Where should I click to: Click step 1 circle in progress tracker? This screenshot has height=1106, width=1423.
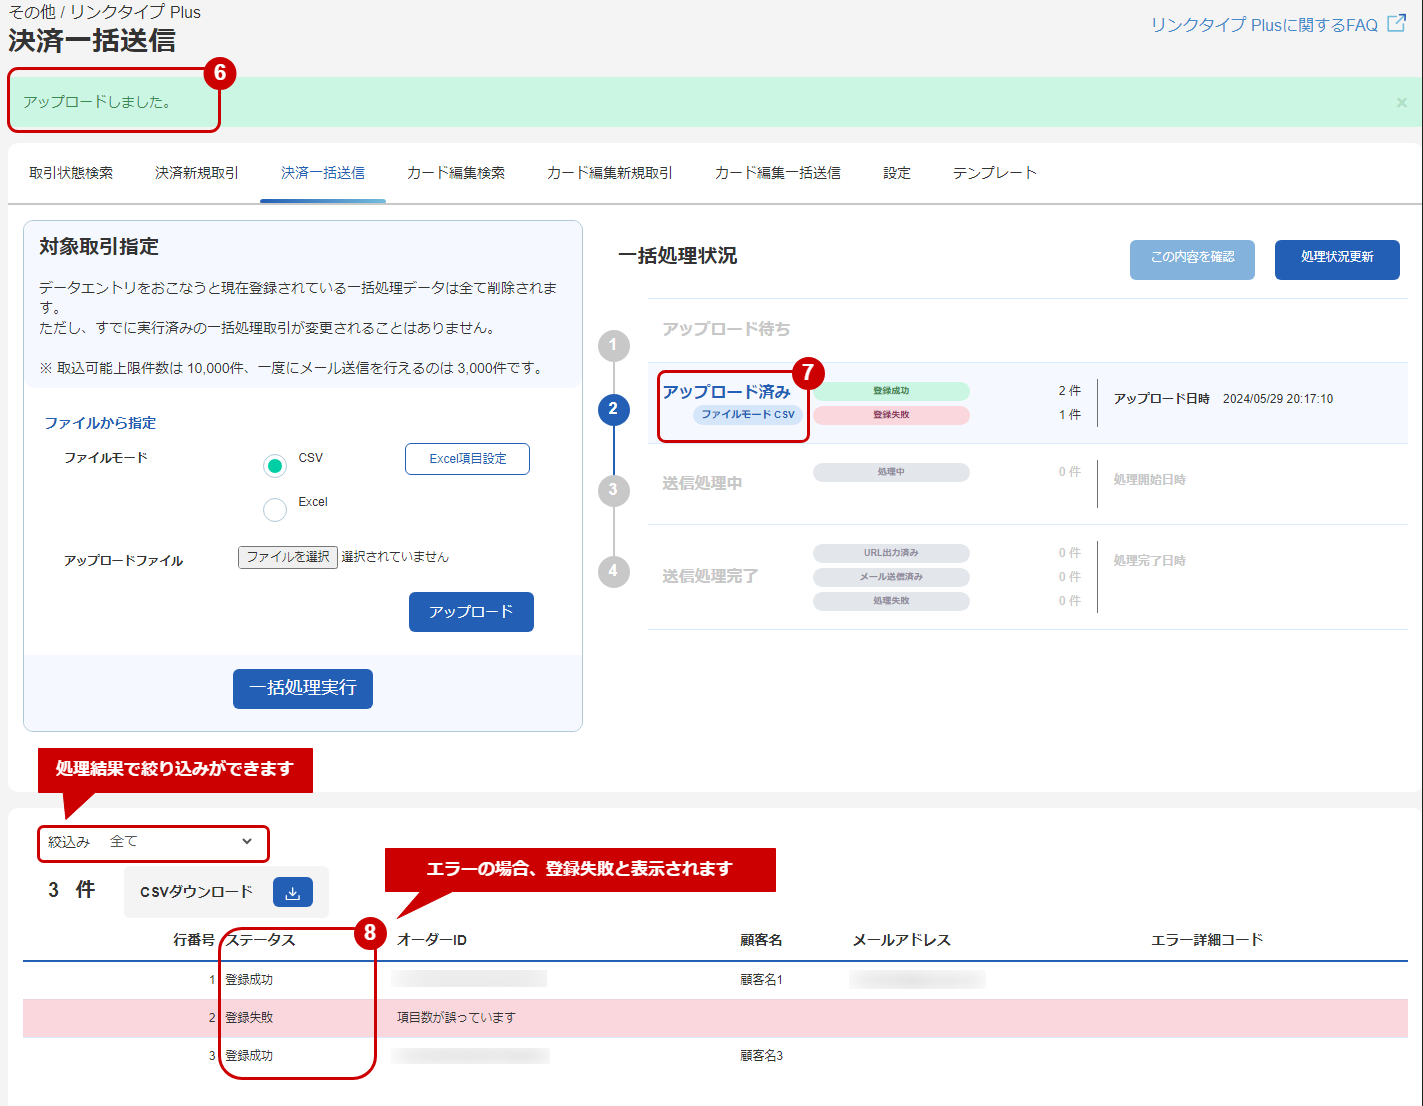tap(613, 346)
